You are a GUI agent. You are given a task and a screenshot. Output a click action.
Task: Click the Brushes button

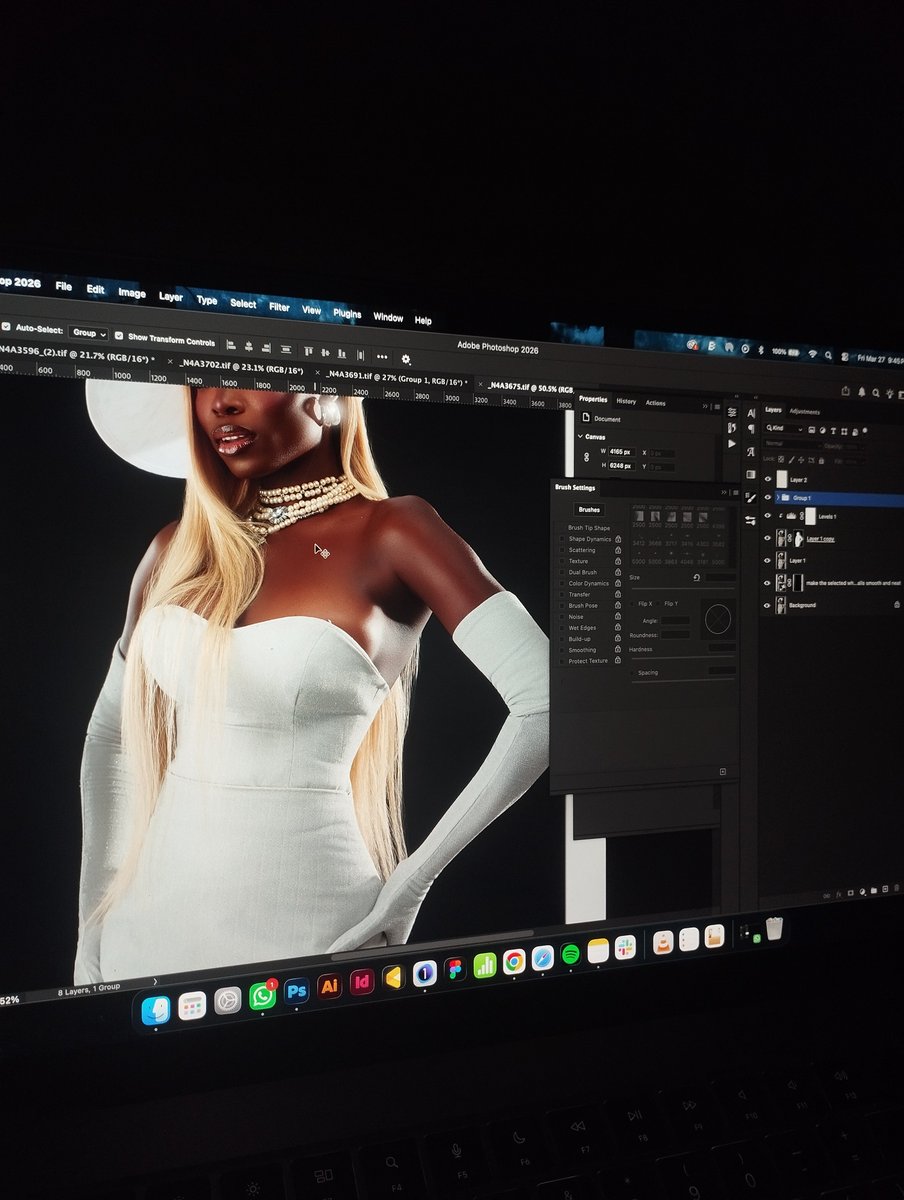tap(589, 510)
